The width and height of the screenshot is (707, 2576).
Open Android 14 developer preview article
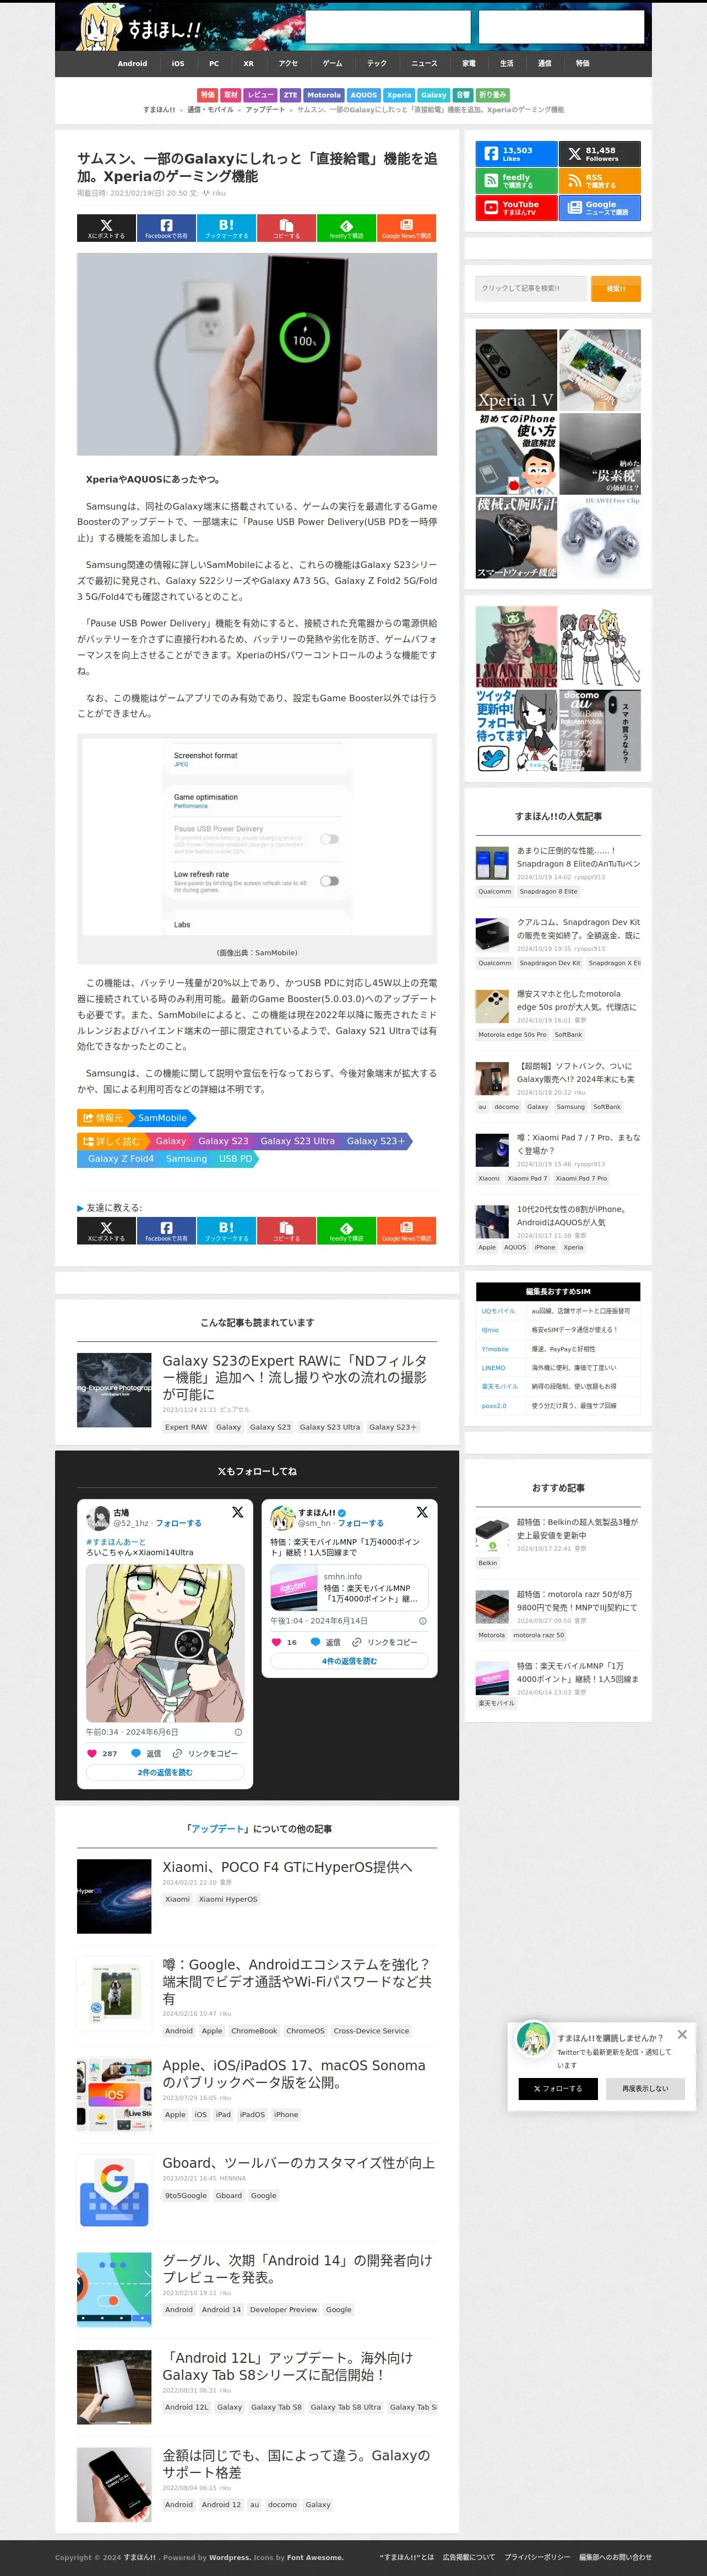298,2268
